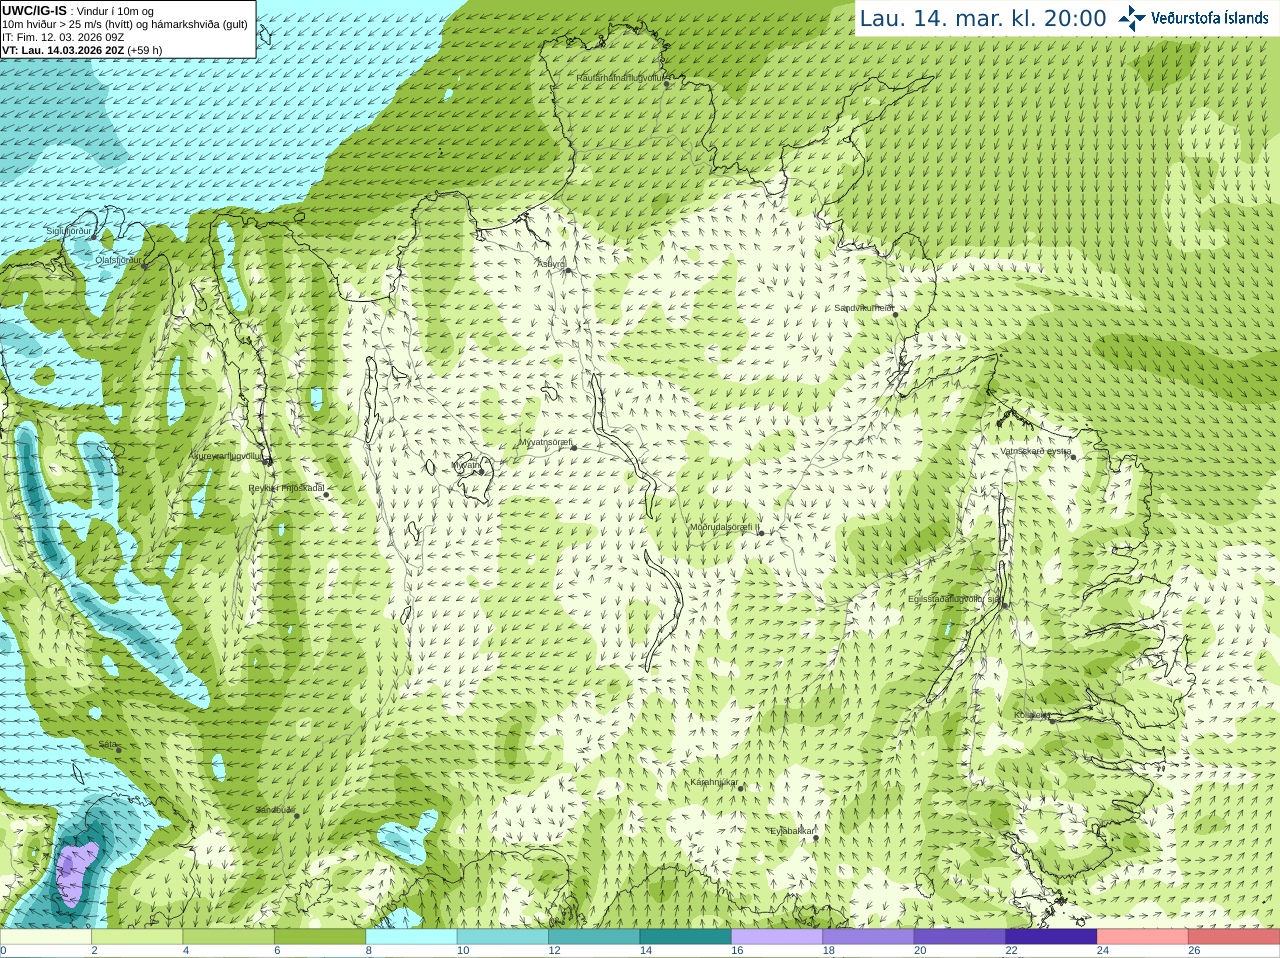Select the Mývatnsöræfi station marker

[573, 447]
